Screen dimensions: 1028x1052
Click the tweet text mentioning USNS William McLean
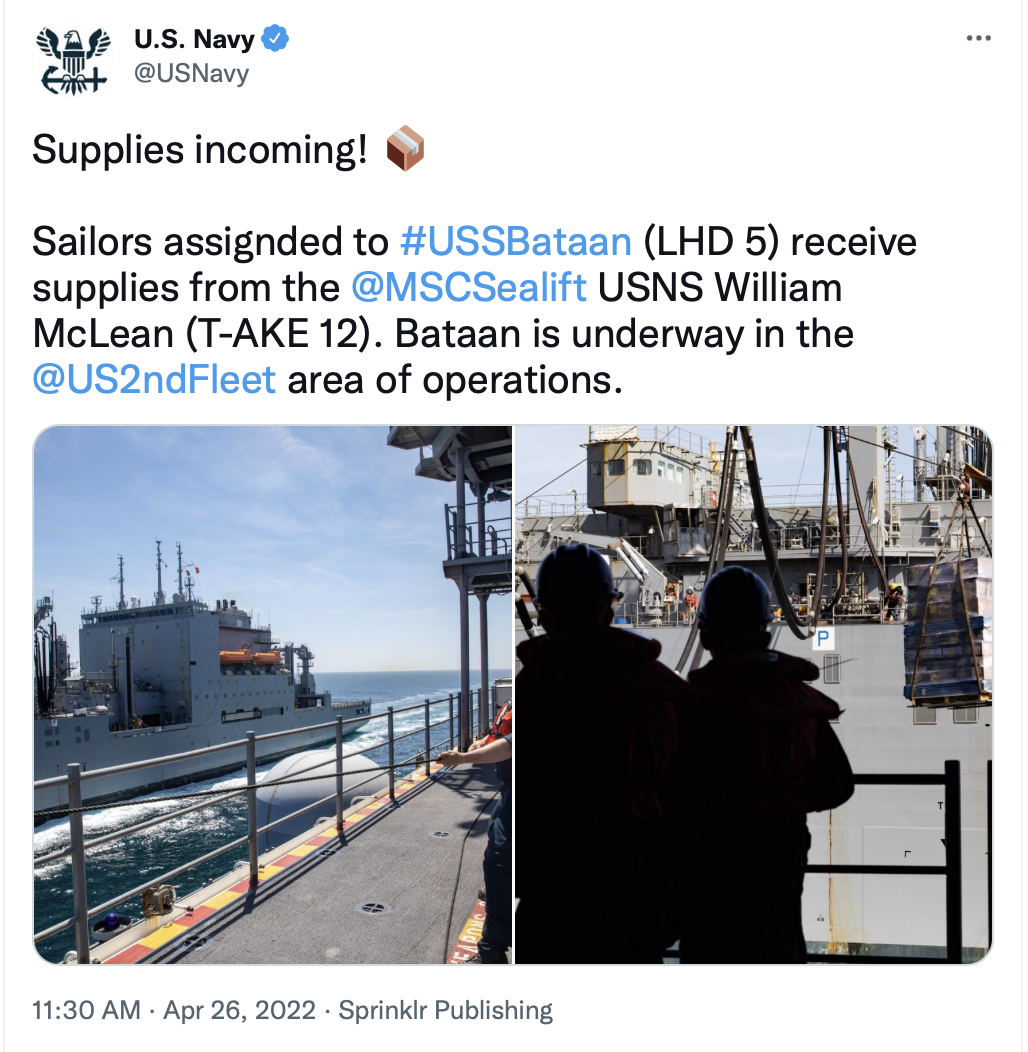(x=474, y=311)
